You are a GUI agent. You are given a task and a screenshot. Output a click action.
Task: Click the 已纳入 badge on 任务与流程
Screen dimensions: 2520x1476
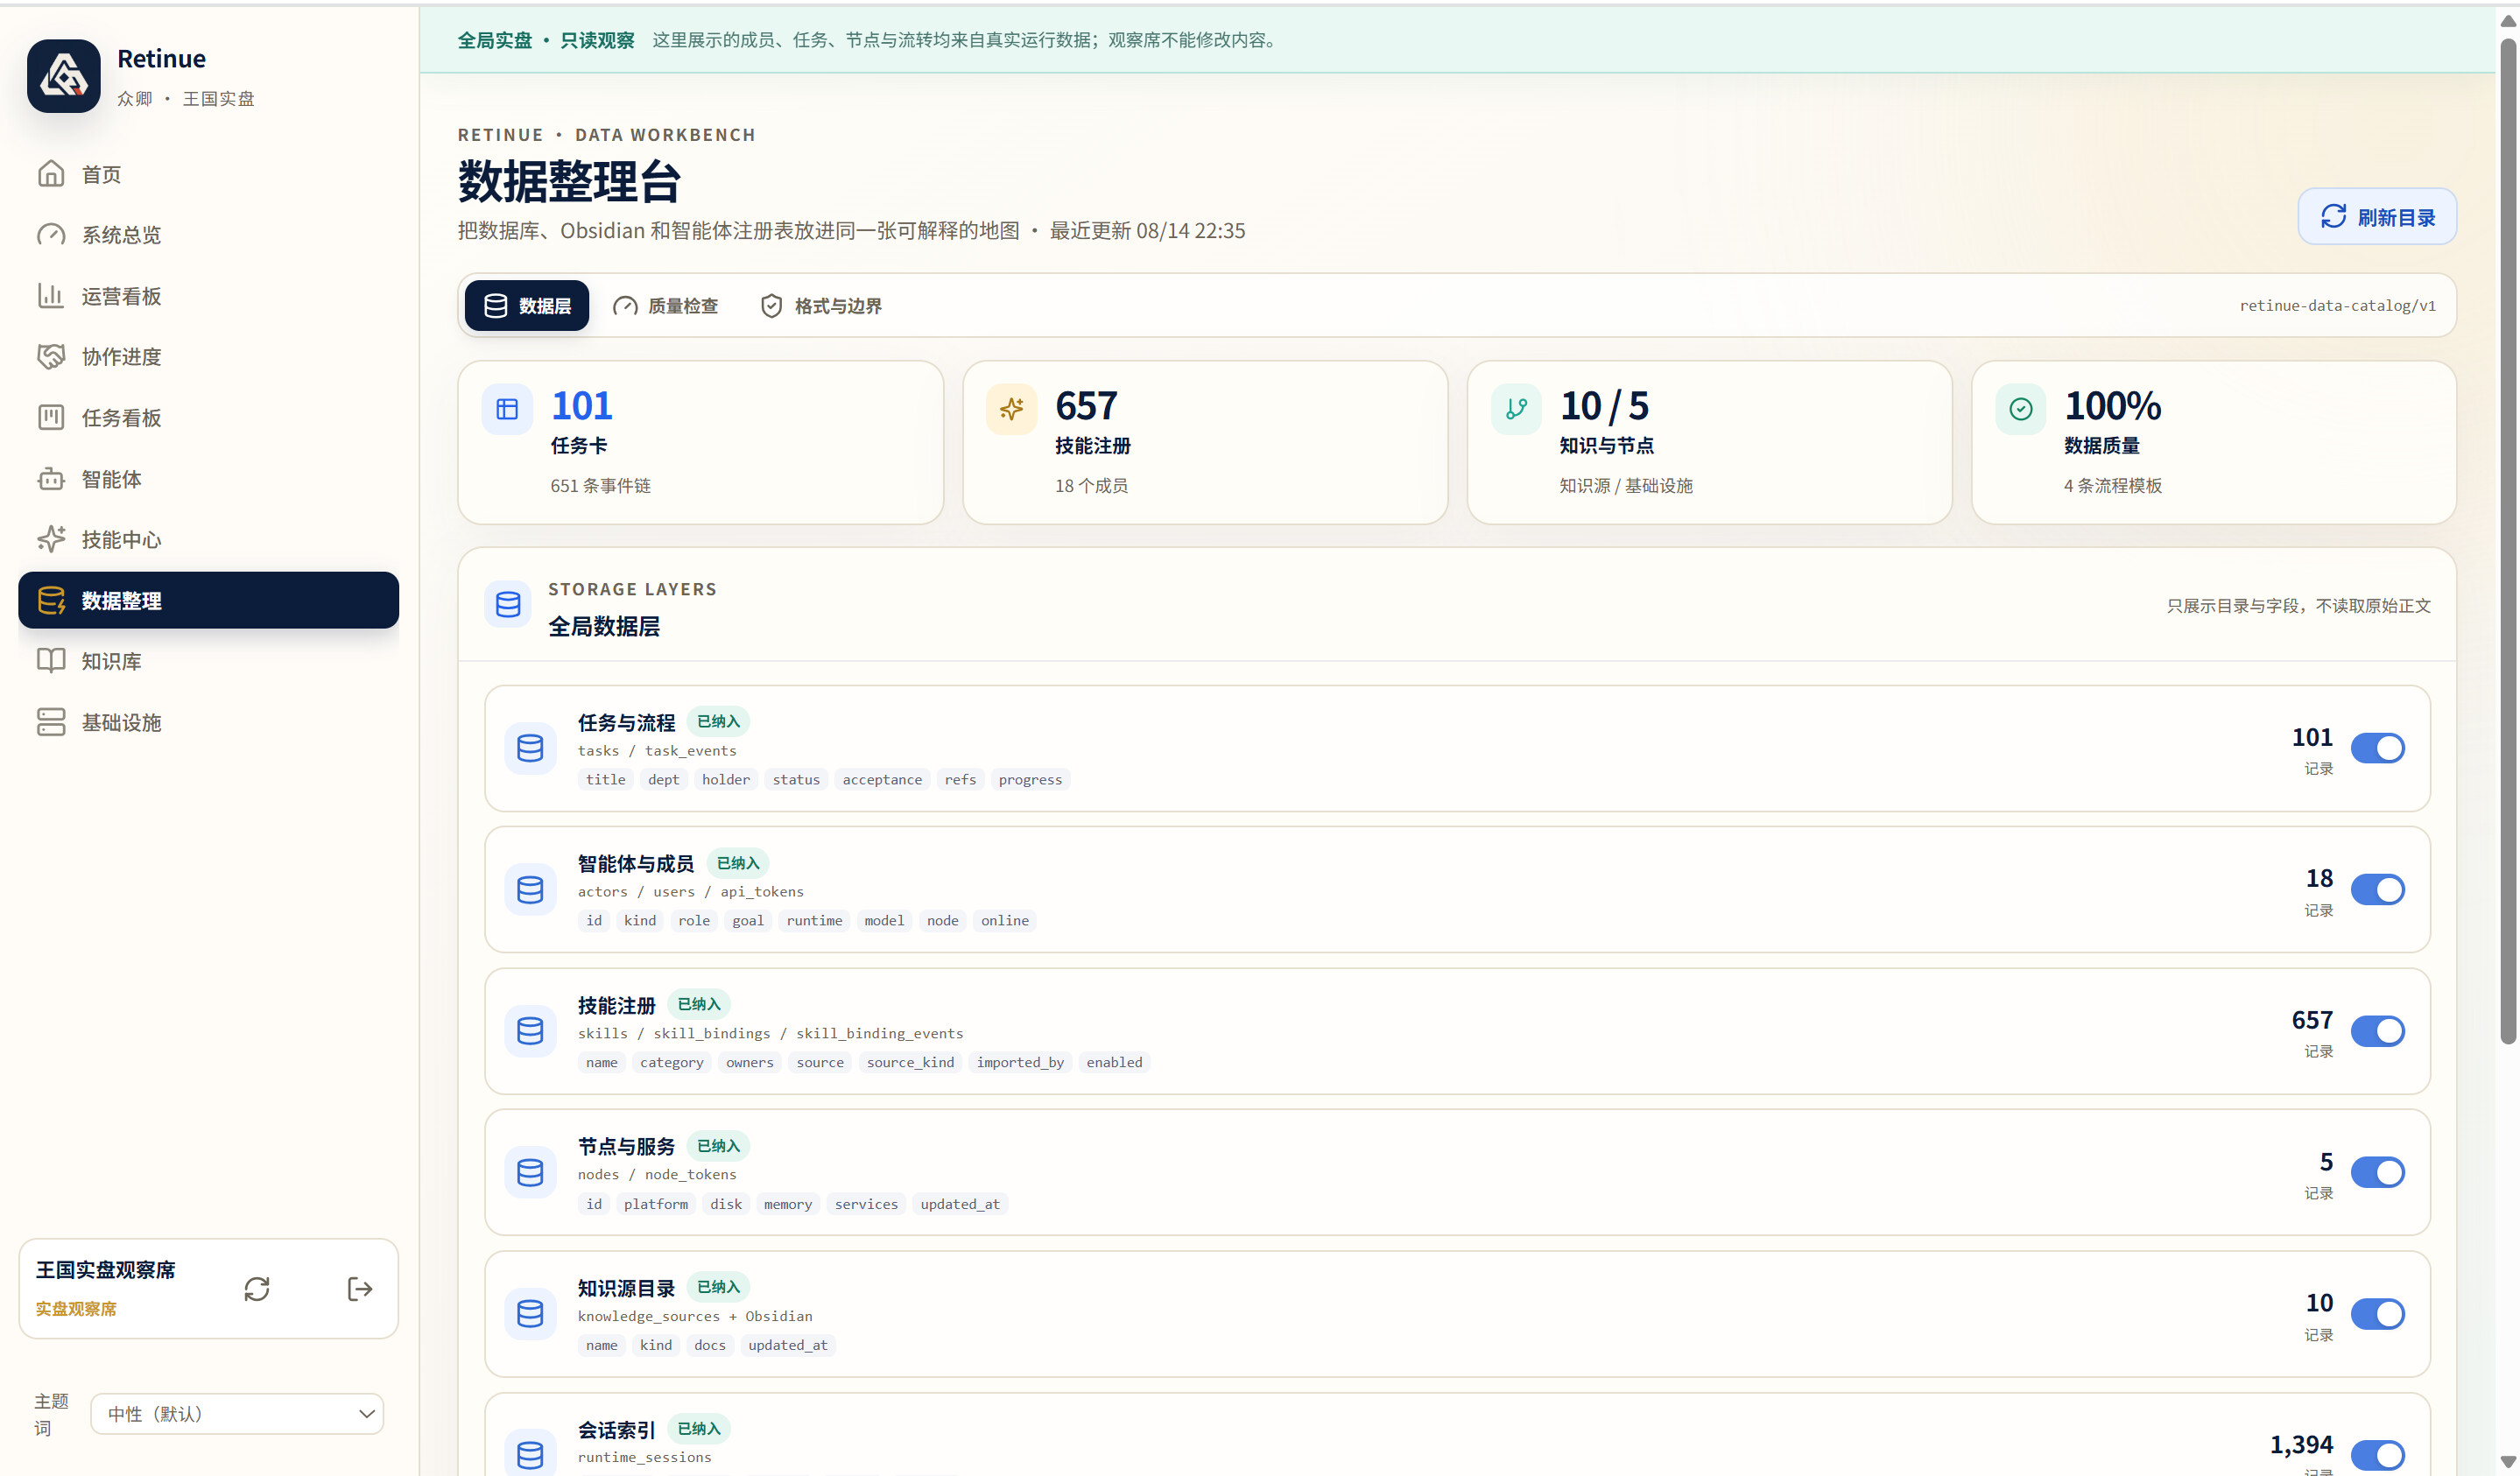pyautogui.click(x=718, y=722)
